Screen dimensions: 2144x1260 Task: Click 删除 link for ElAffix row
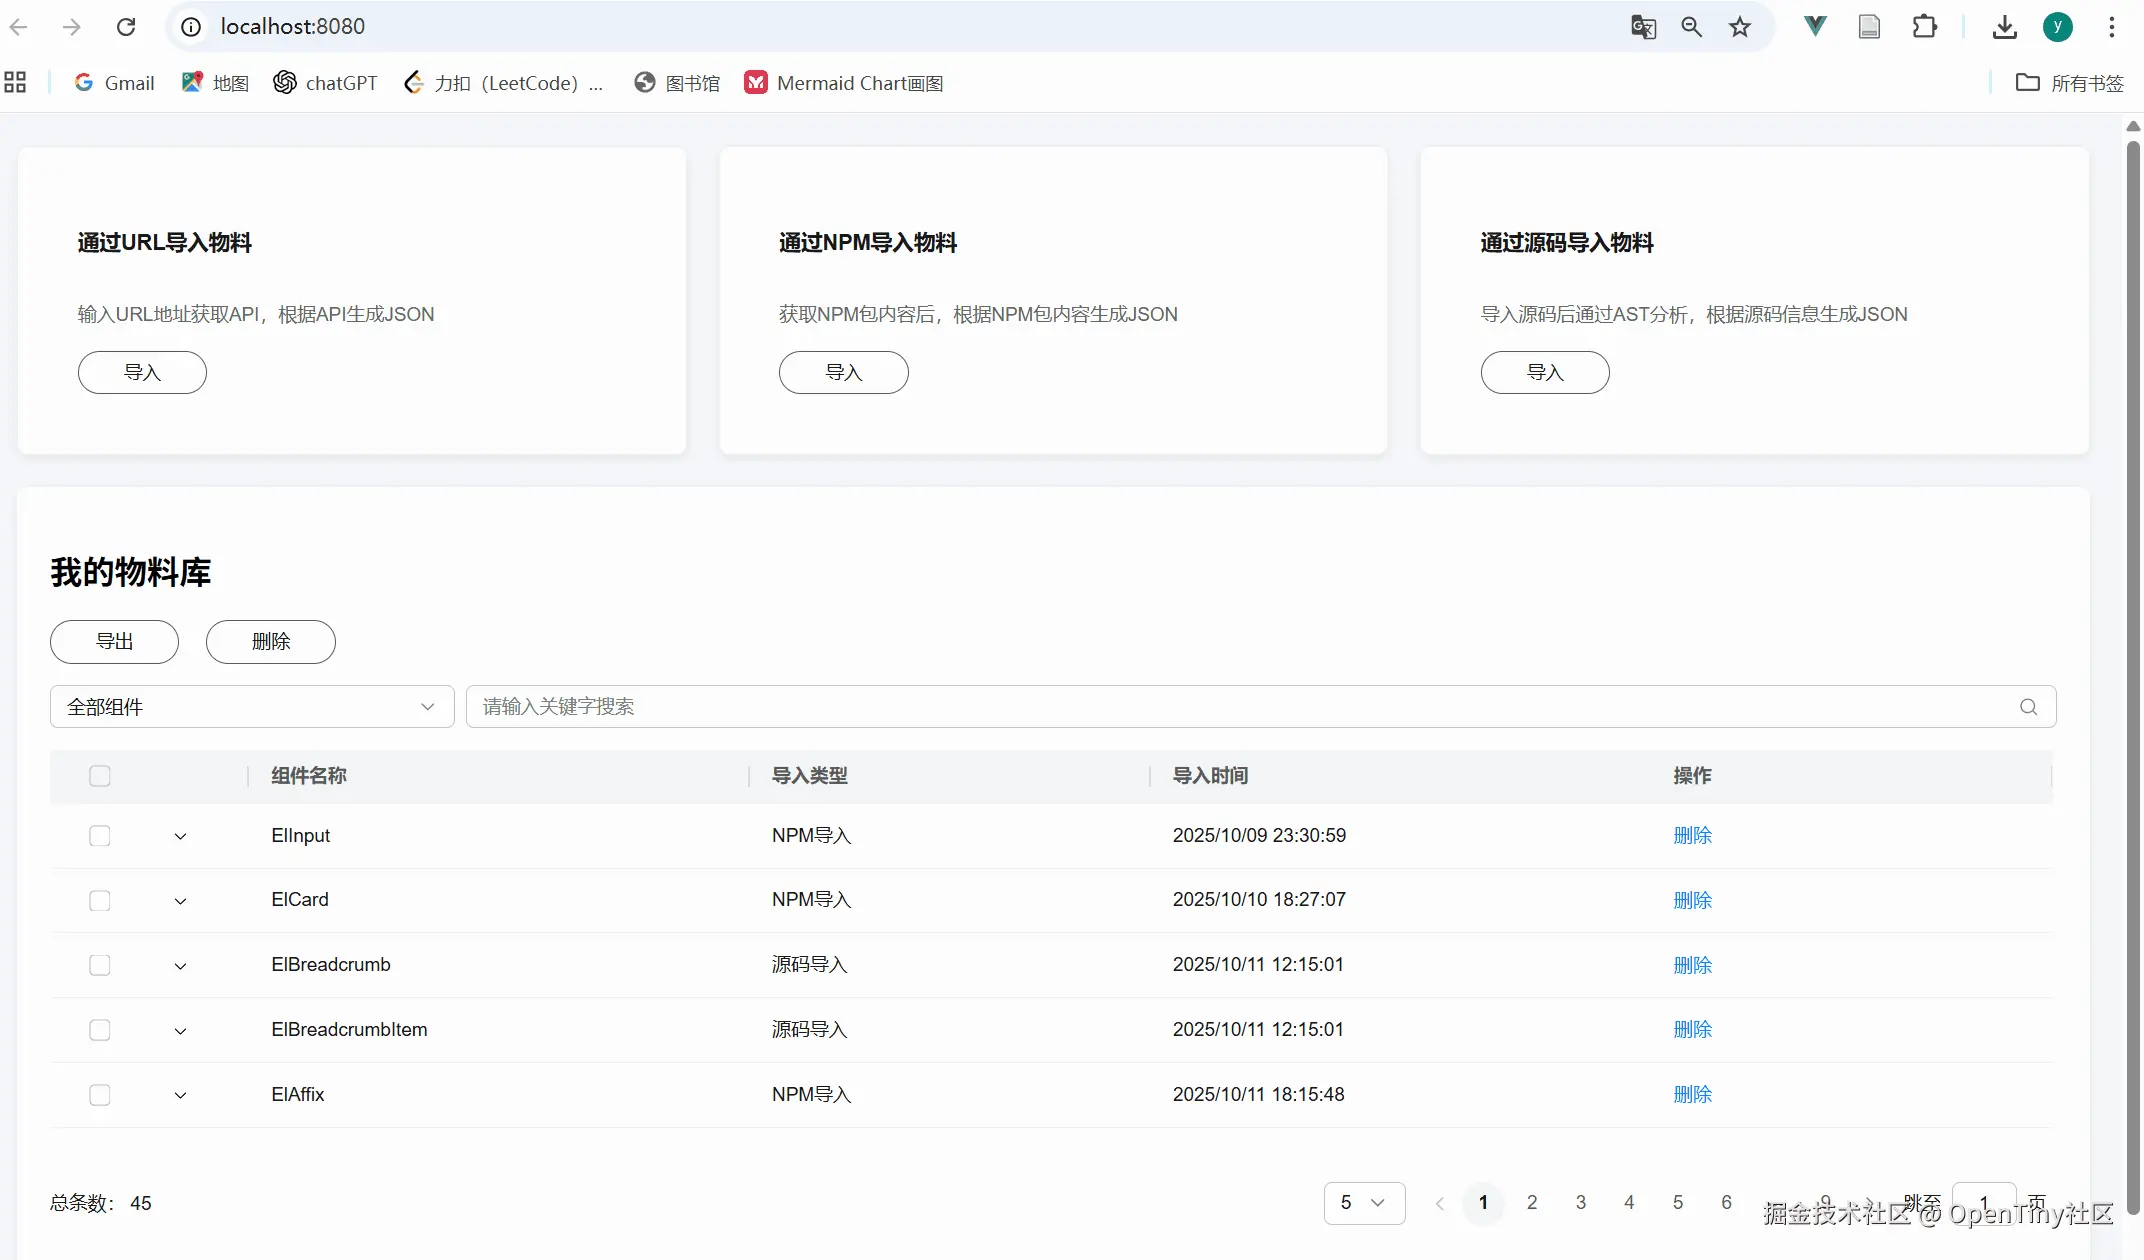click(1692, 1095)
